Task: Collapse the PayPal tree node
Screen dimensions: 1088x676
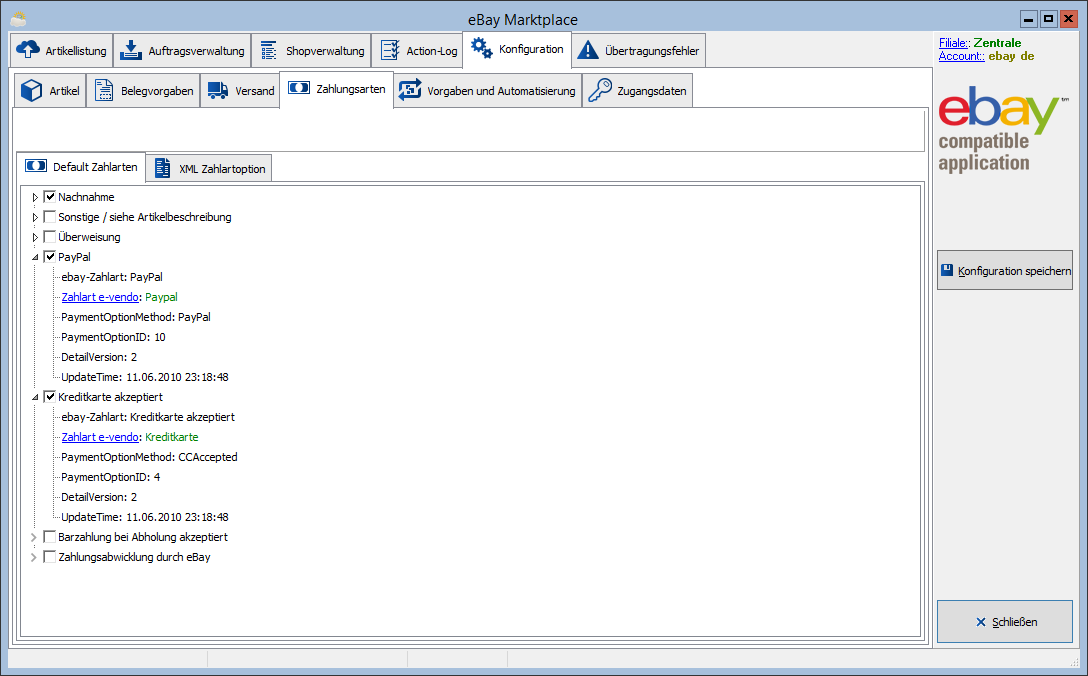Action: [x=35, y=257]
